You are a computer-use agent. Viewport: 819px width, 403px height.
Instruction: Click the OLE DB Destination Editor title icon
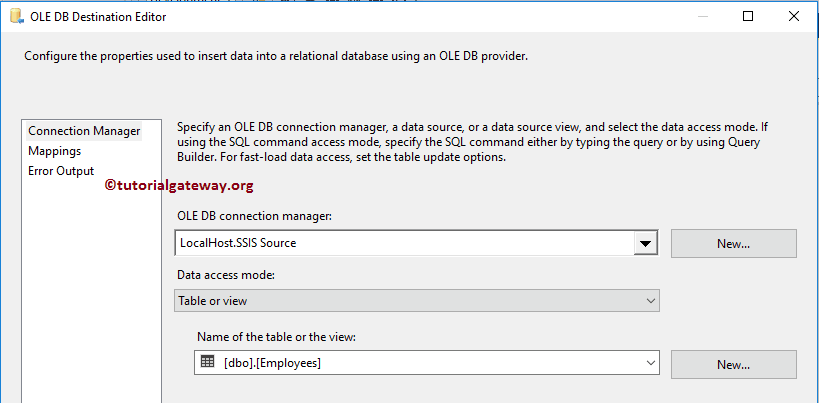pyautogui.click(x=16, y=17)
